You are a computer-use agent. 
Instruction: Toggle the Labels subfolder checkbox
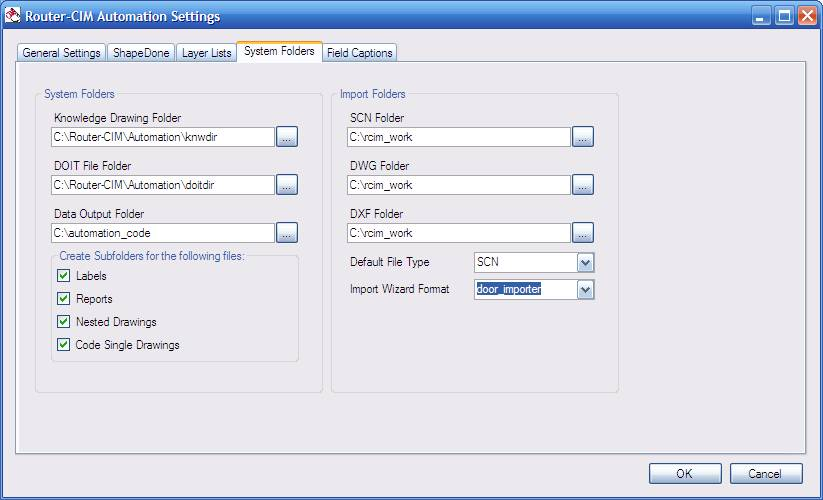(64, 275)
